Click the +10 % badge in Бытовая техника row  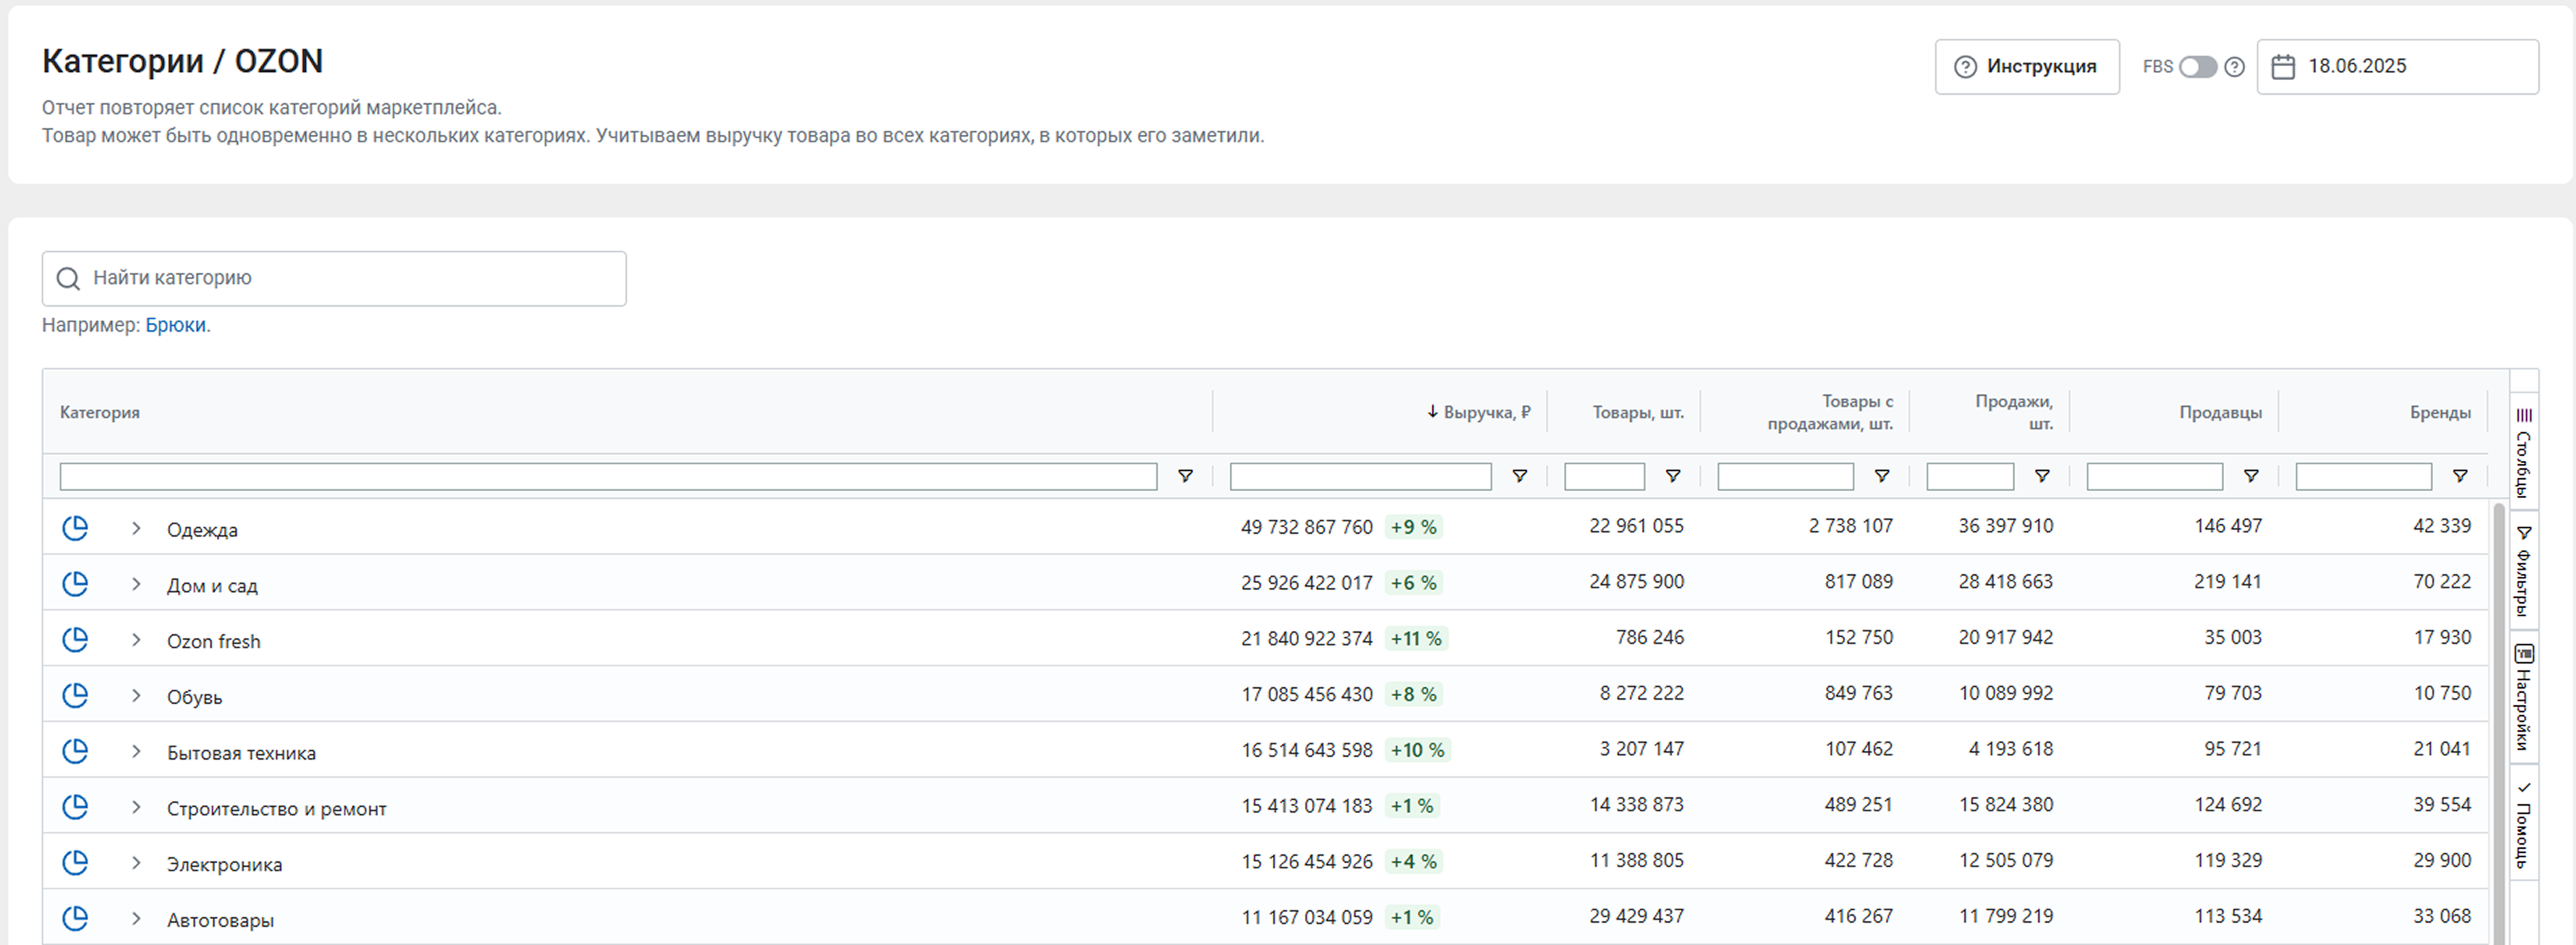pyautogui.click(x=1417, y=750)
